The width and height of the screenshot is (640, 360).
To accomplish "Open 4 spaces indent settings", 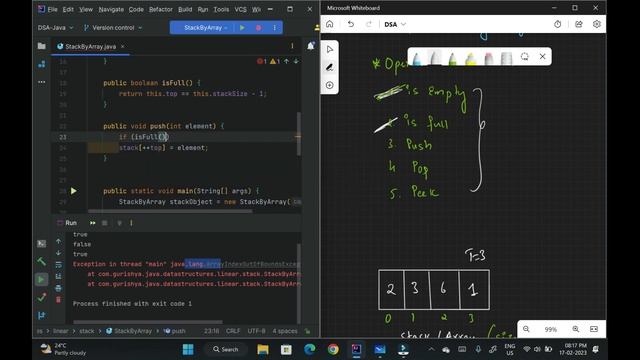I will pyautogui.click(x=285, y=331).
